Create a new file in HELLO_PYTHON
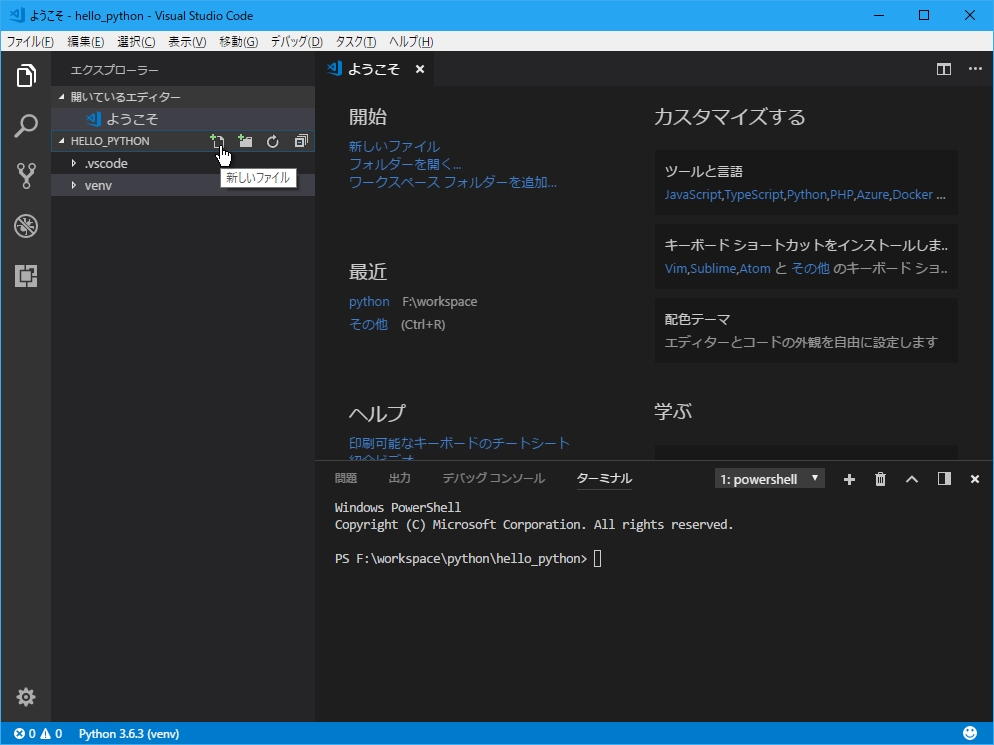Viewport: 994px width, 745px height. (x=217, y=141)
